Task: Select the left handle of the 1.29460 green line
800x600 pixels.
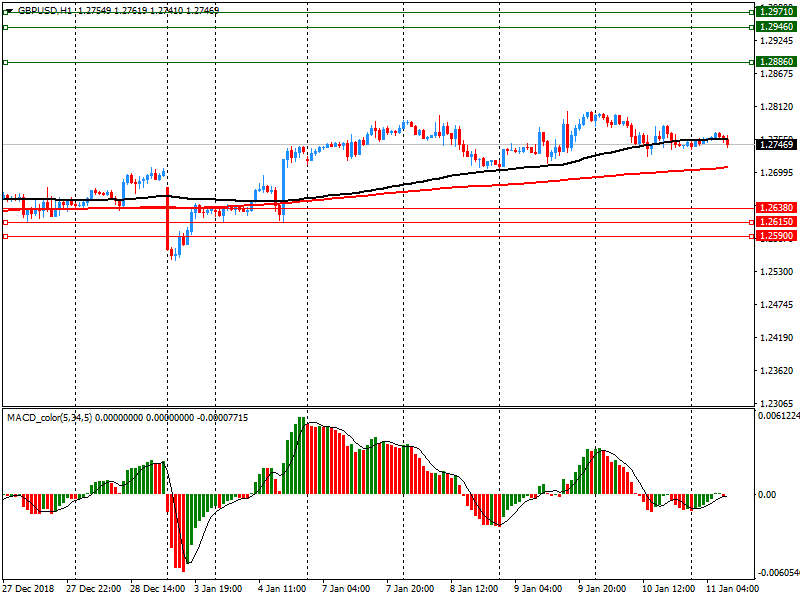Action: tap(6, 27)
